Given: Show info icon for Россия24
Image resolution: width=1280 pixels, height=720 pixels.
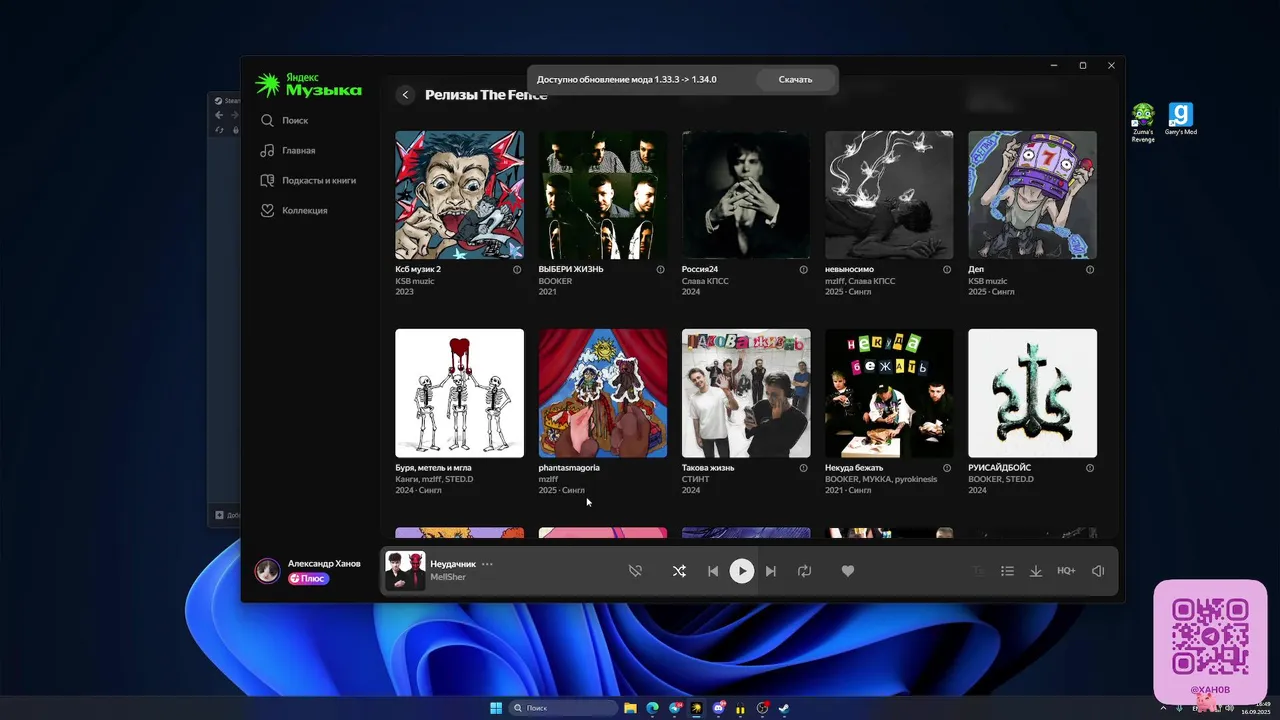Looking at the screenshot, I should coord(803,269).
